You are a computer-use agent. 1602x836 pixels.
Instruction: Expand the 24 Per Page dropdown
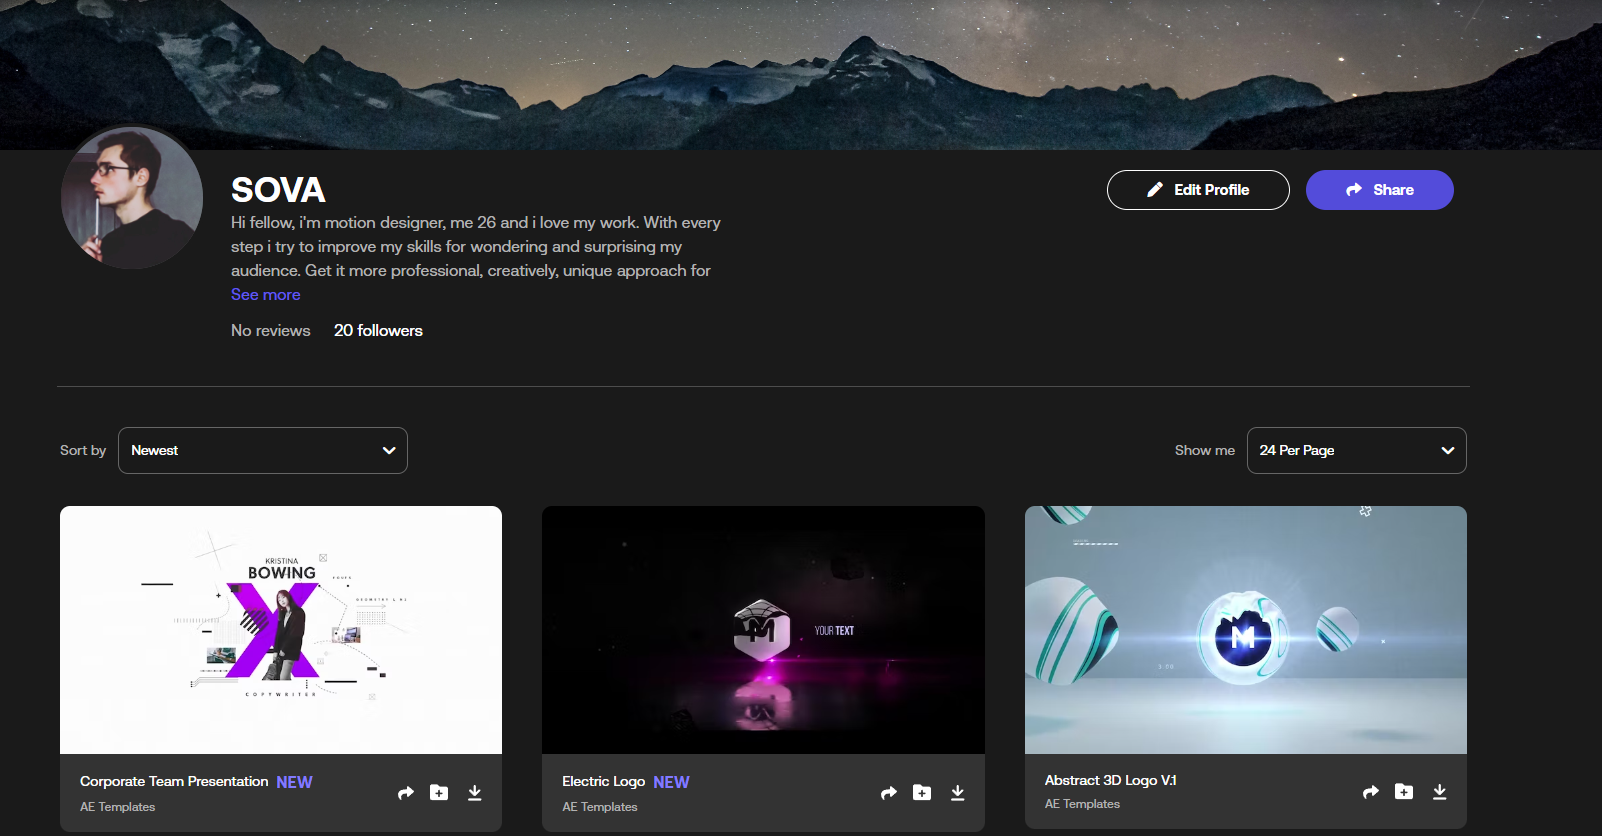[1356, 451]
